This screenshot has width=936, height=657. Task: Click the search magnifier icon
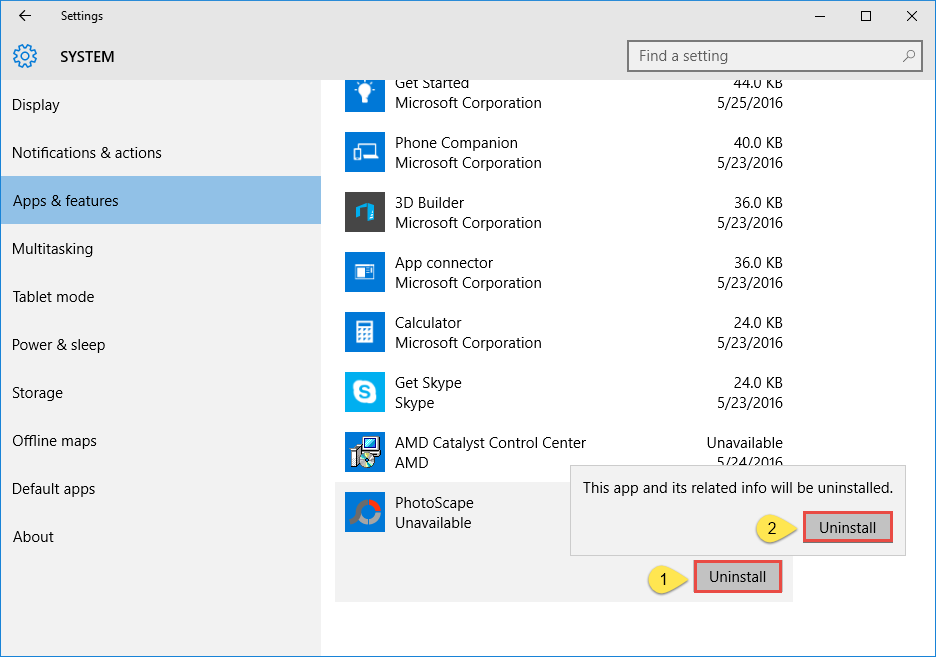909,56
